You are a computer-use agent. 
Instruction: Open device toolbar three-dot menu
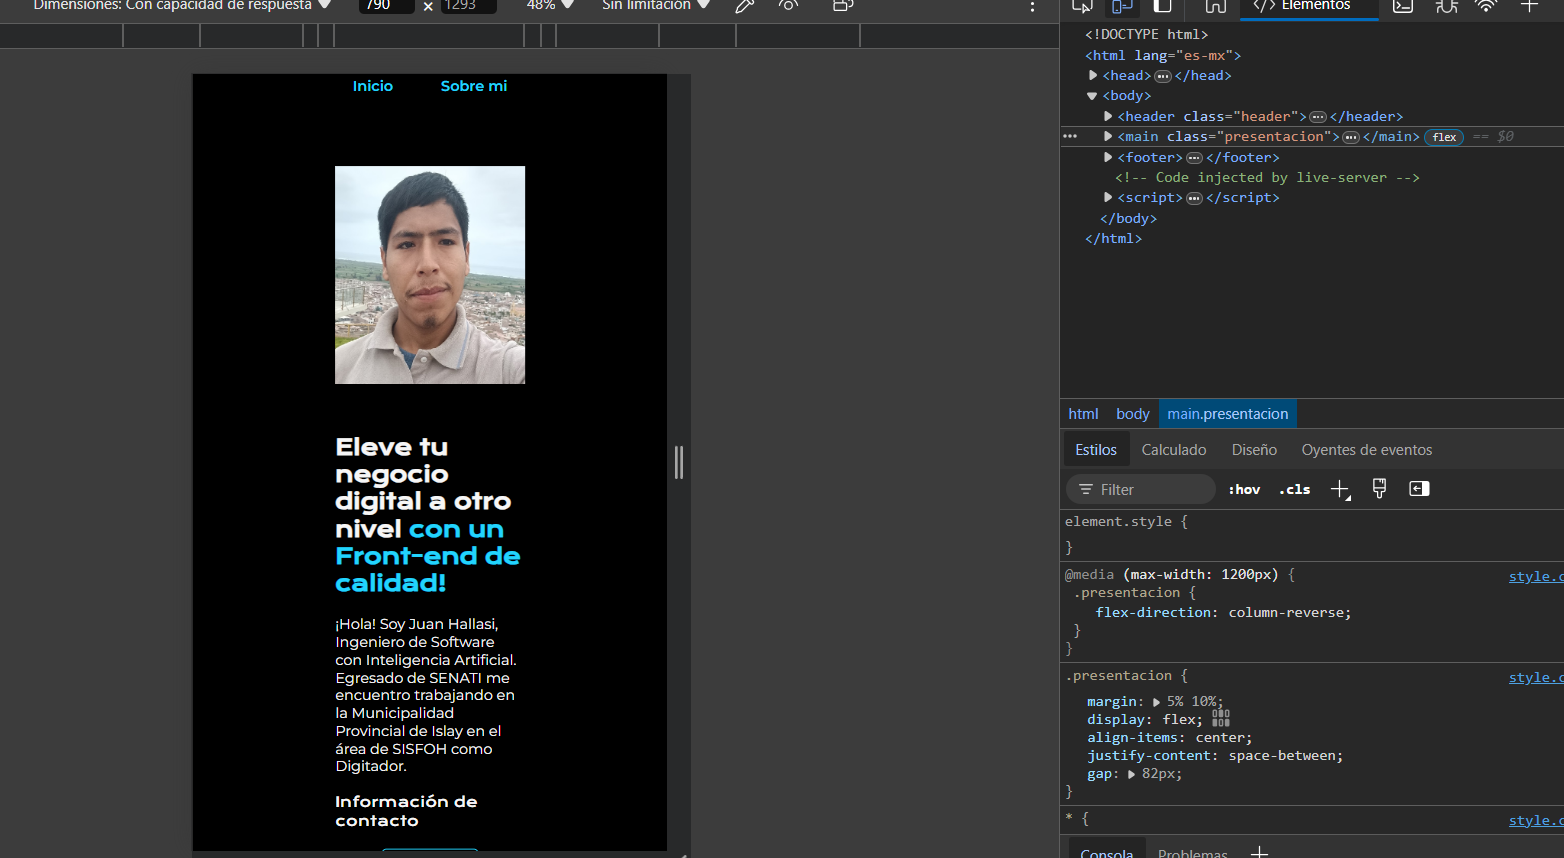pyautogui.click(x=1033, y=6)
